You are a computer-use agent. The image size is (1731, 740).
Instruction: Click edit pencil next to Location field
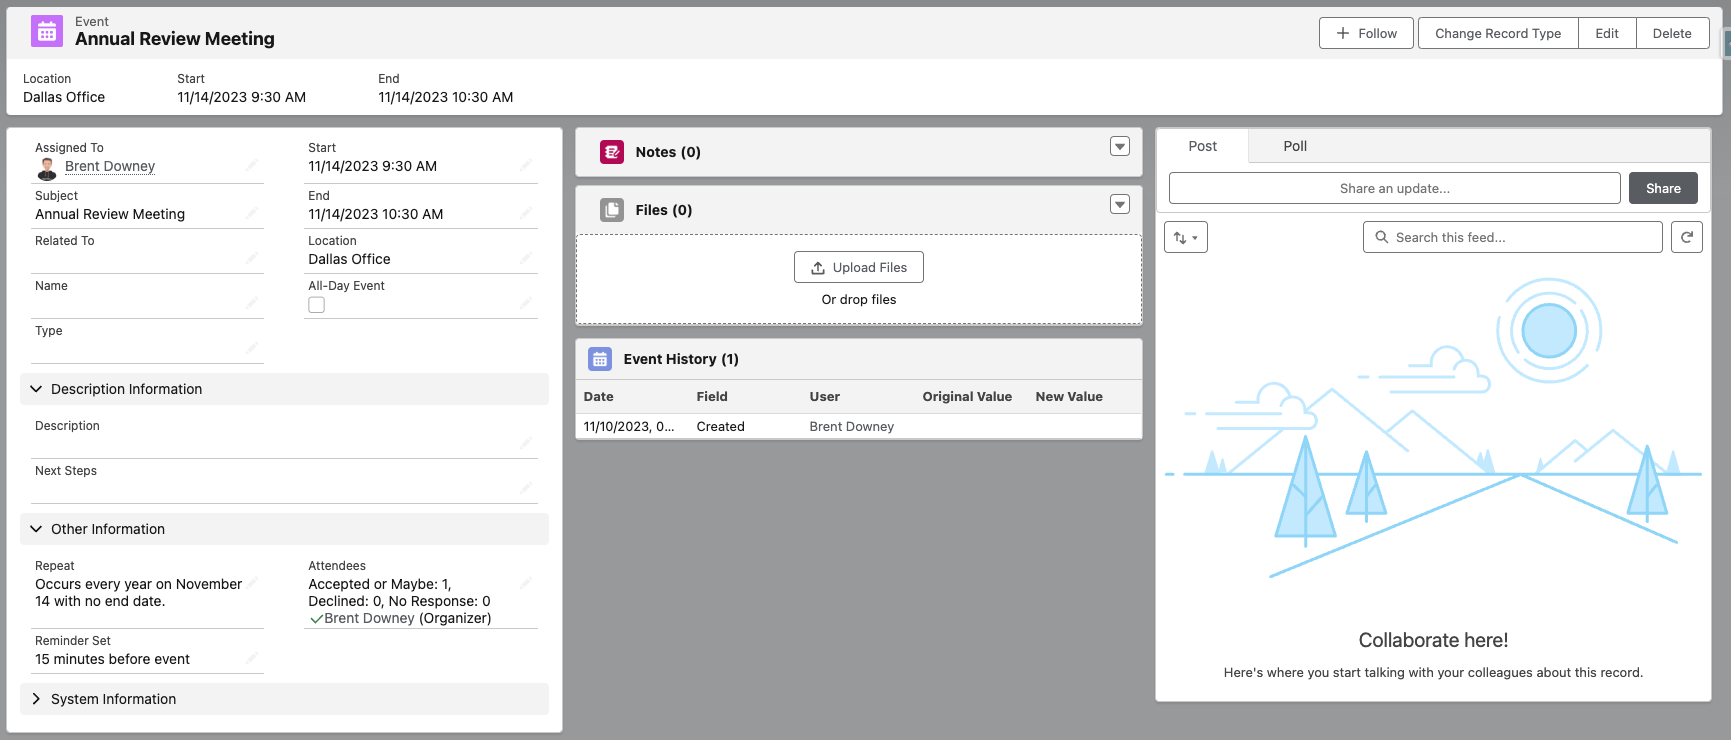point(526,258)
